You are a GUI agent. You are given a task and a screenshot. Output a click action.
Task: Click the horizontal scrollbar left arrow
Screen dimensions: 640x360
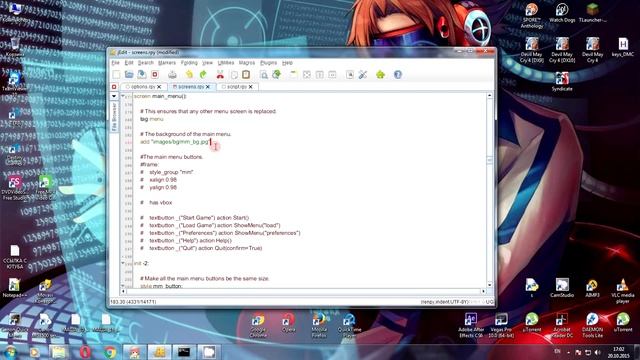click(x=123, y=291)
